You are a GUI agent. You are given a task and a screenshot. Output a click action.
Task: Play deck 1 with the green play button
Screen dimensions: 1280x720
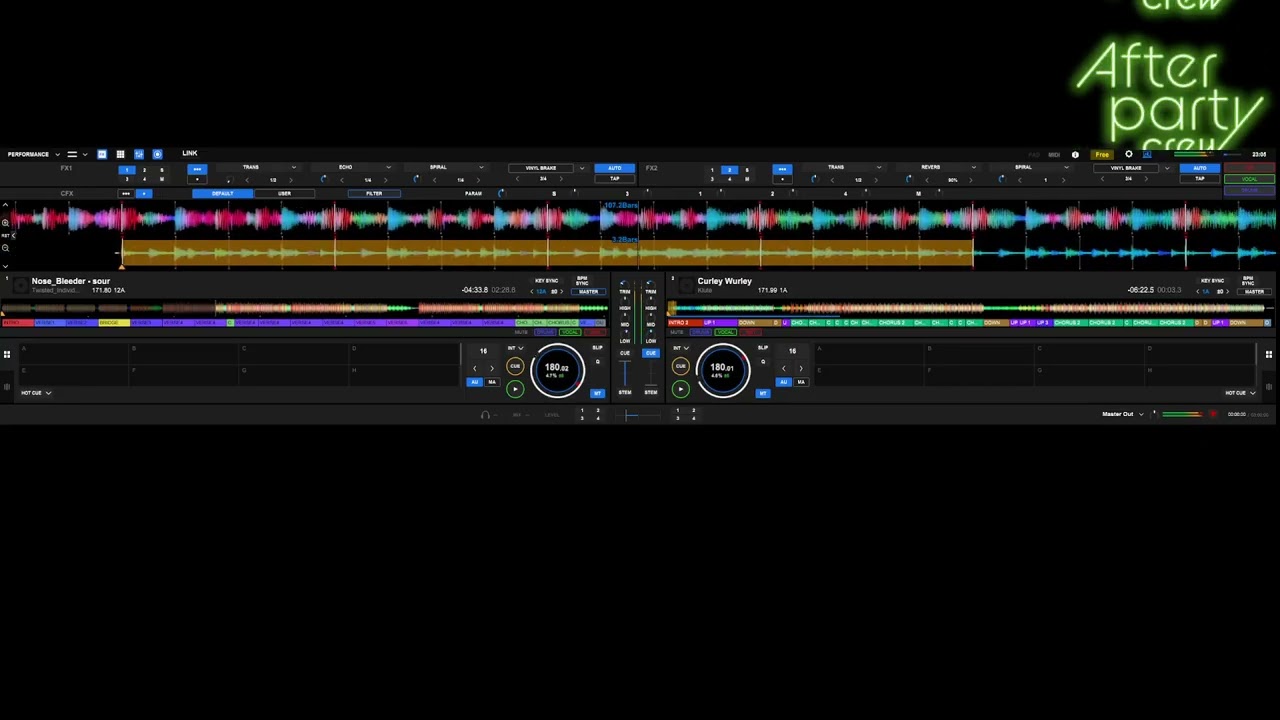click(x=515, y=389)
